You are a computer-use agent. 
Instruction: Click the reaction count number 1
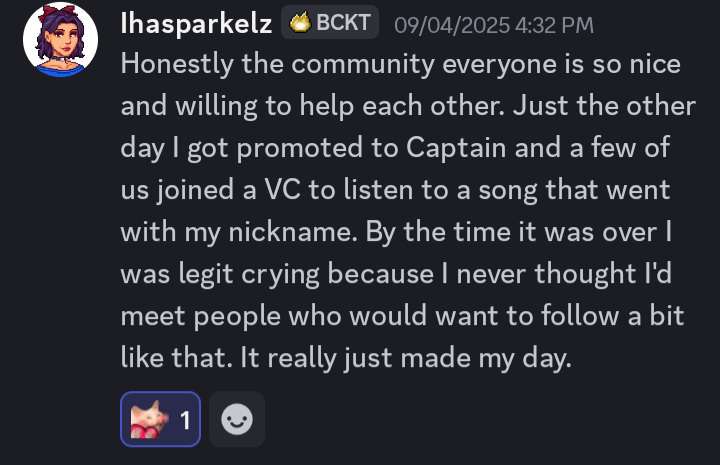[185, 420]
